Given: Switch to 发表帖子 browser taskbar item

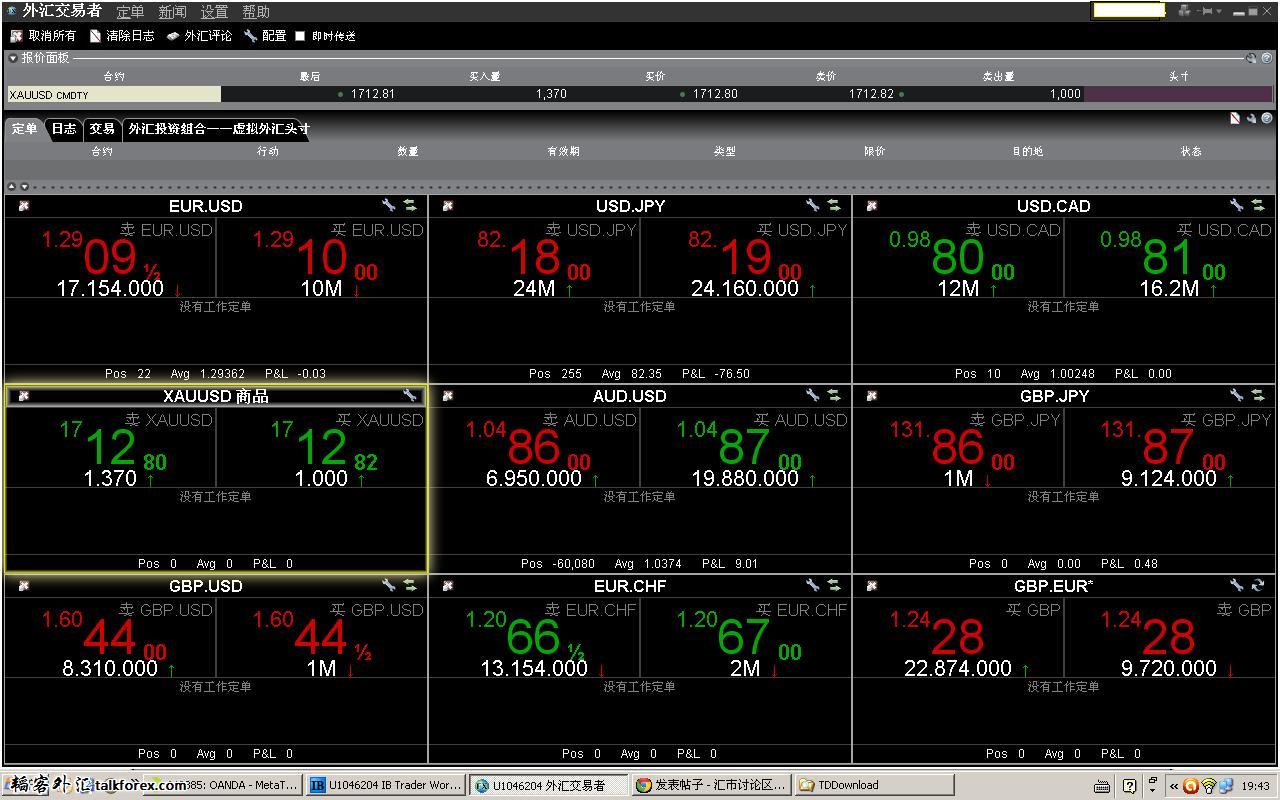Looking at the screenshot, I should pos(712,785).
